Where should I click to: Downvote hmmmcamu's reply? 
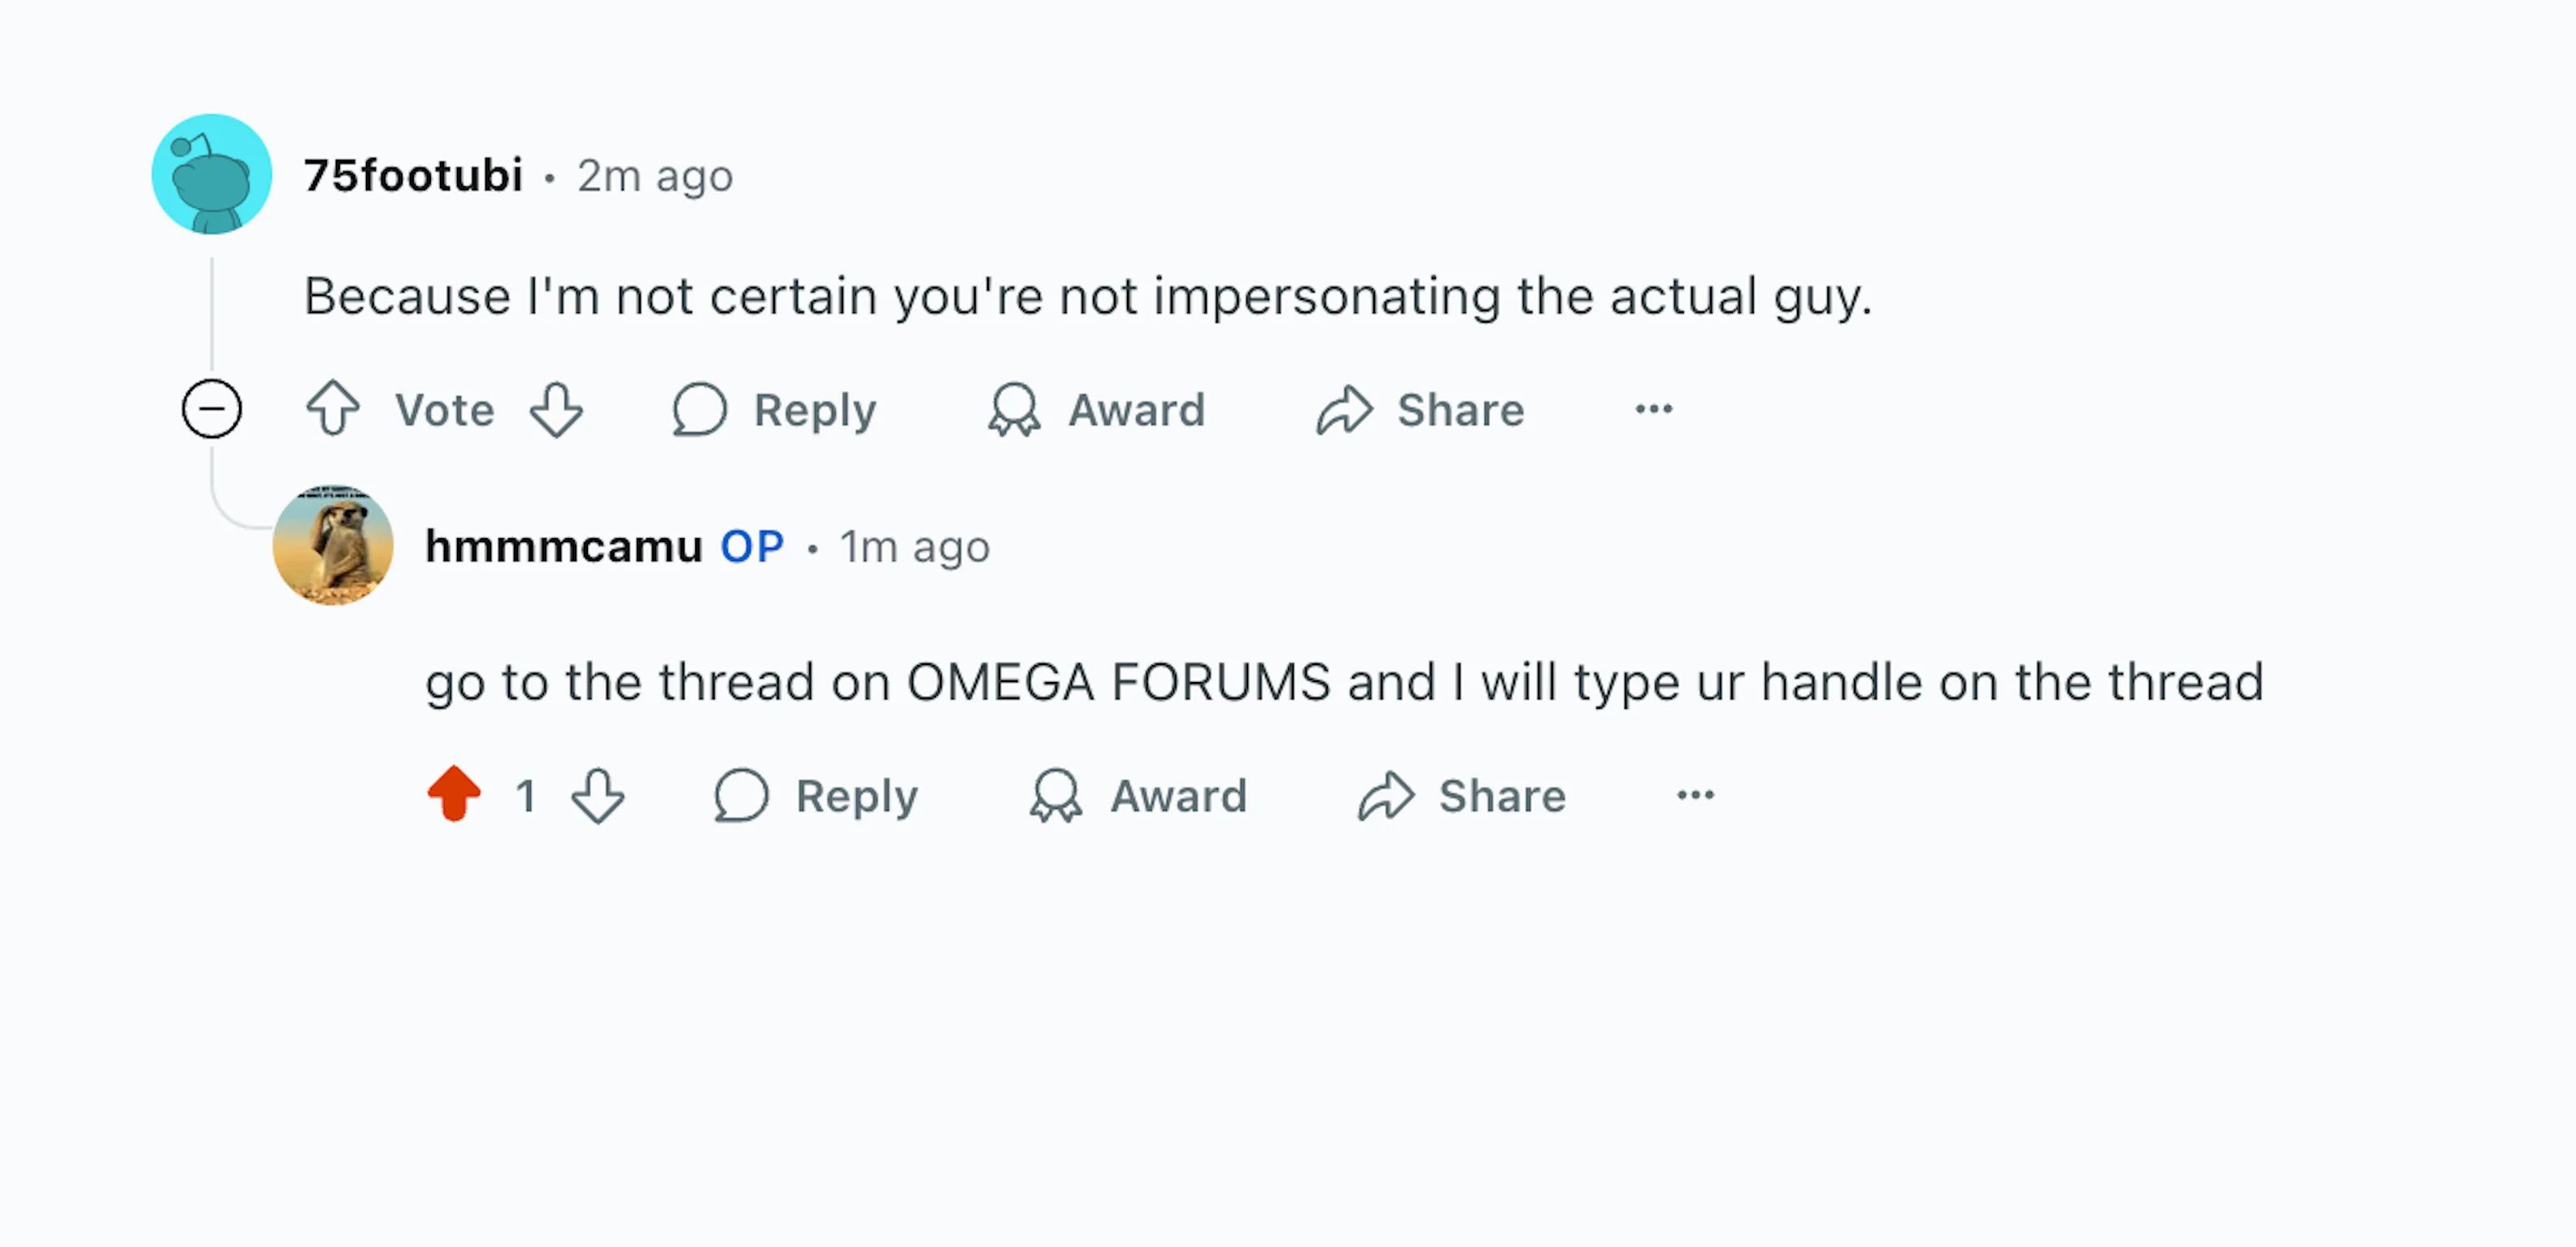(x=598, y=795)
